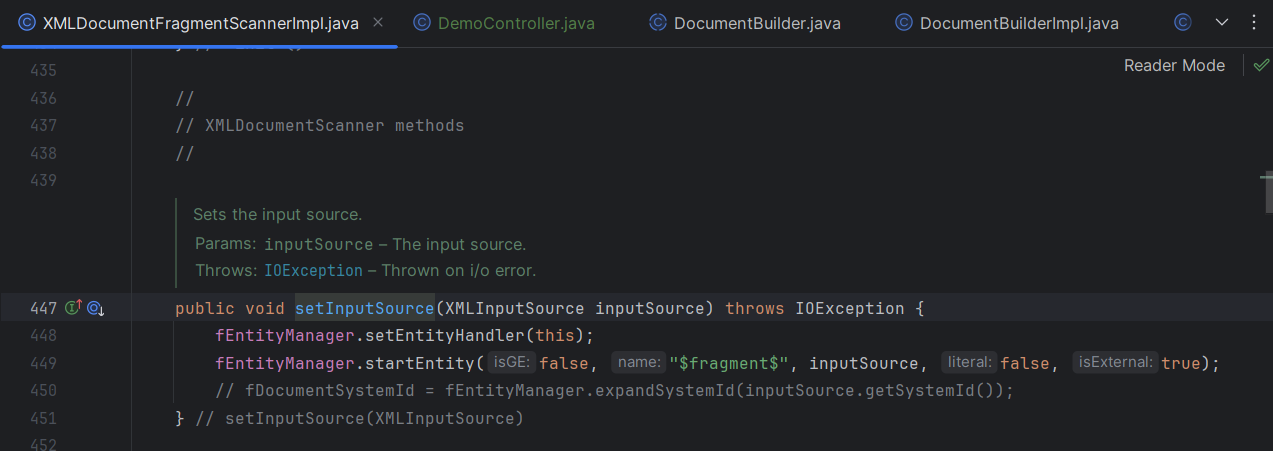This screenshot has height=451, width=1273.
Task: Switch to the DocumentBuilder.java tab
Action: [x=756, y=23]
